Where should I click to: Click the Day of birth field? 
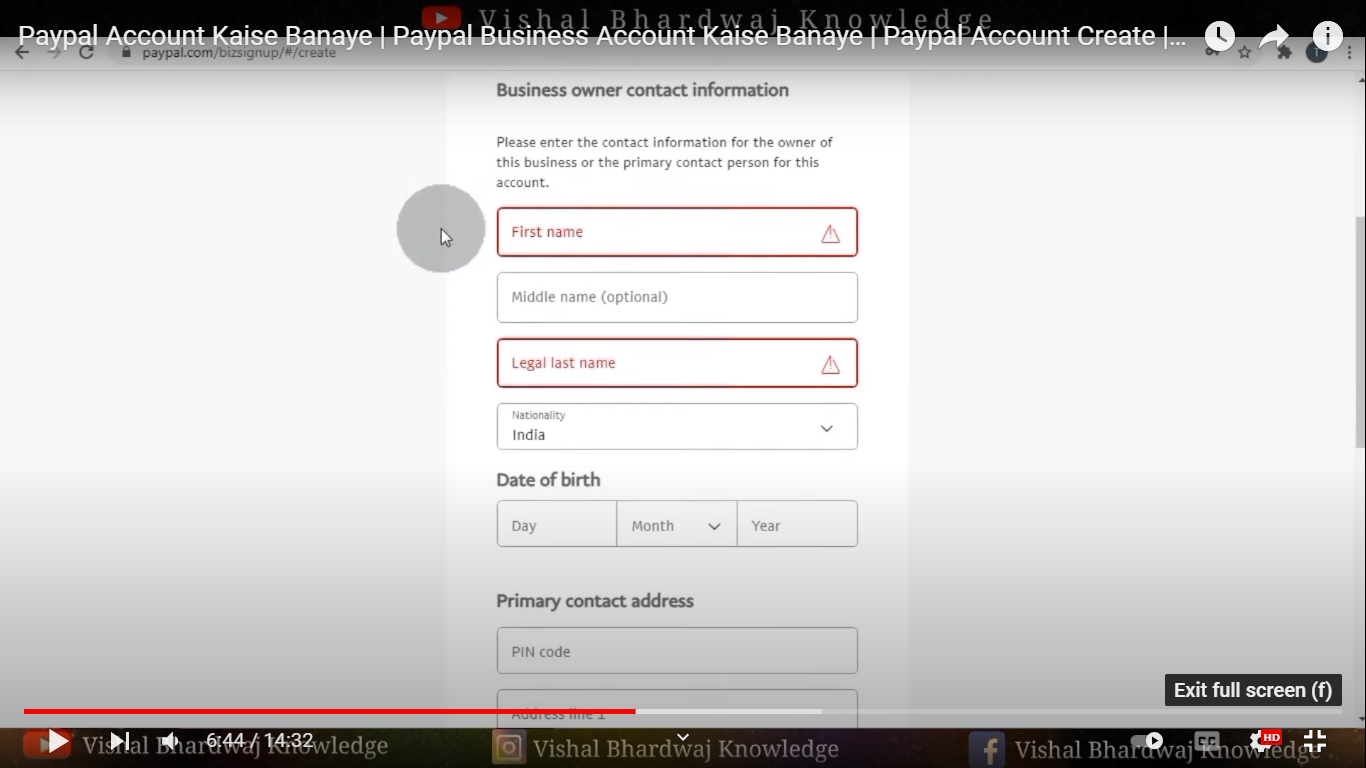[x=557, y=524]
